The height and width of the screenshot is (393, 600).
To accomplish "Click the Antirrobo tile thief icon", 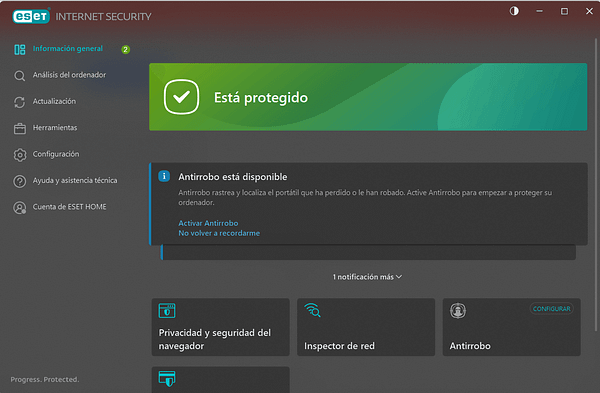I will coord(458,310).
